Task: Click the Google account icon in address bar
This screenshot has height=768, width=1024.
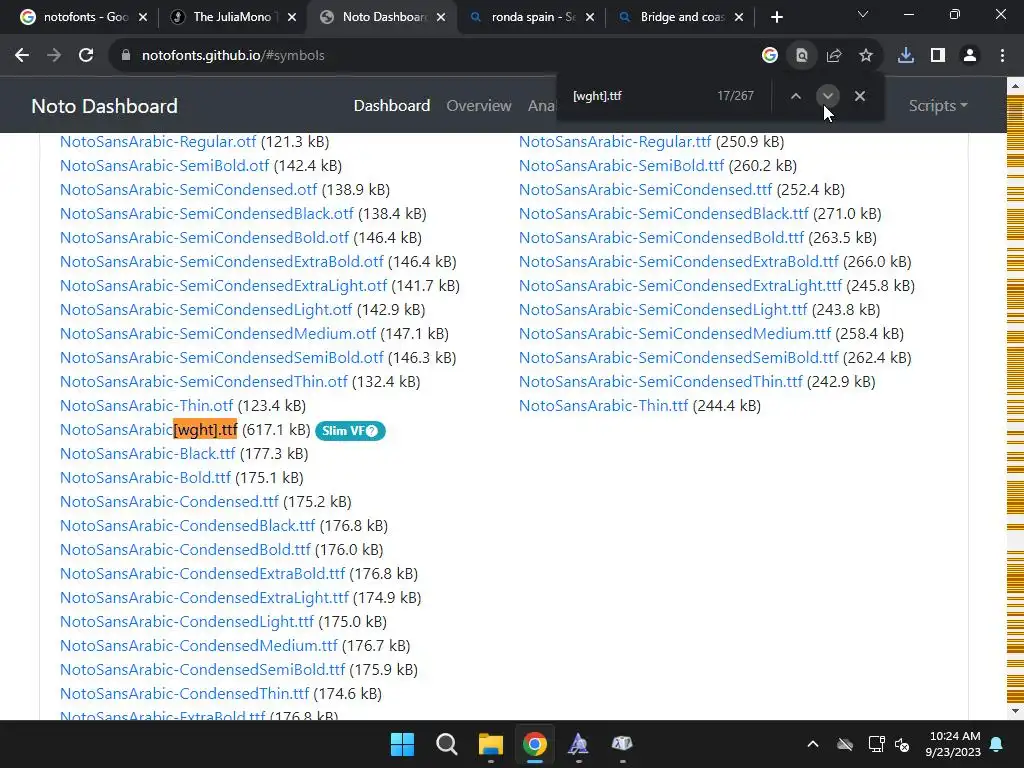Action: click(770, 56)
